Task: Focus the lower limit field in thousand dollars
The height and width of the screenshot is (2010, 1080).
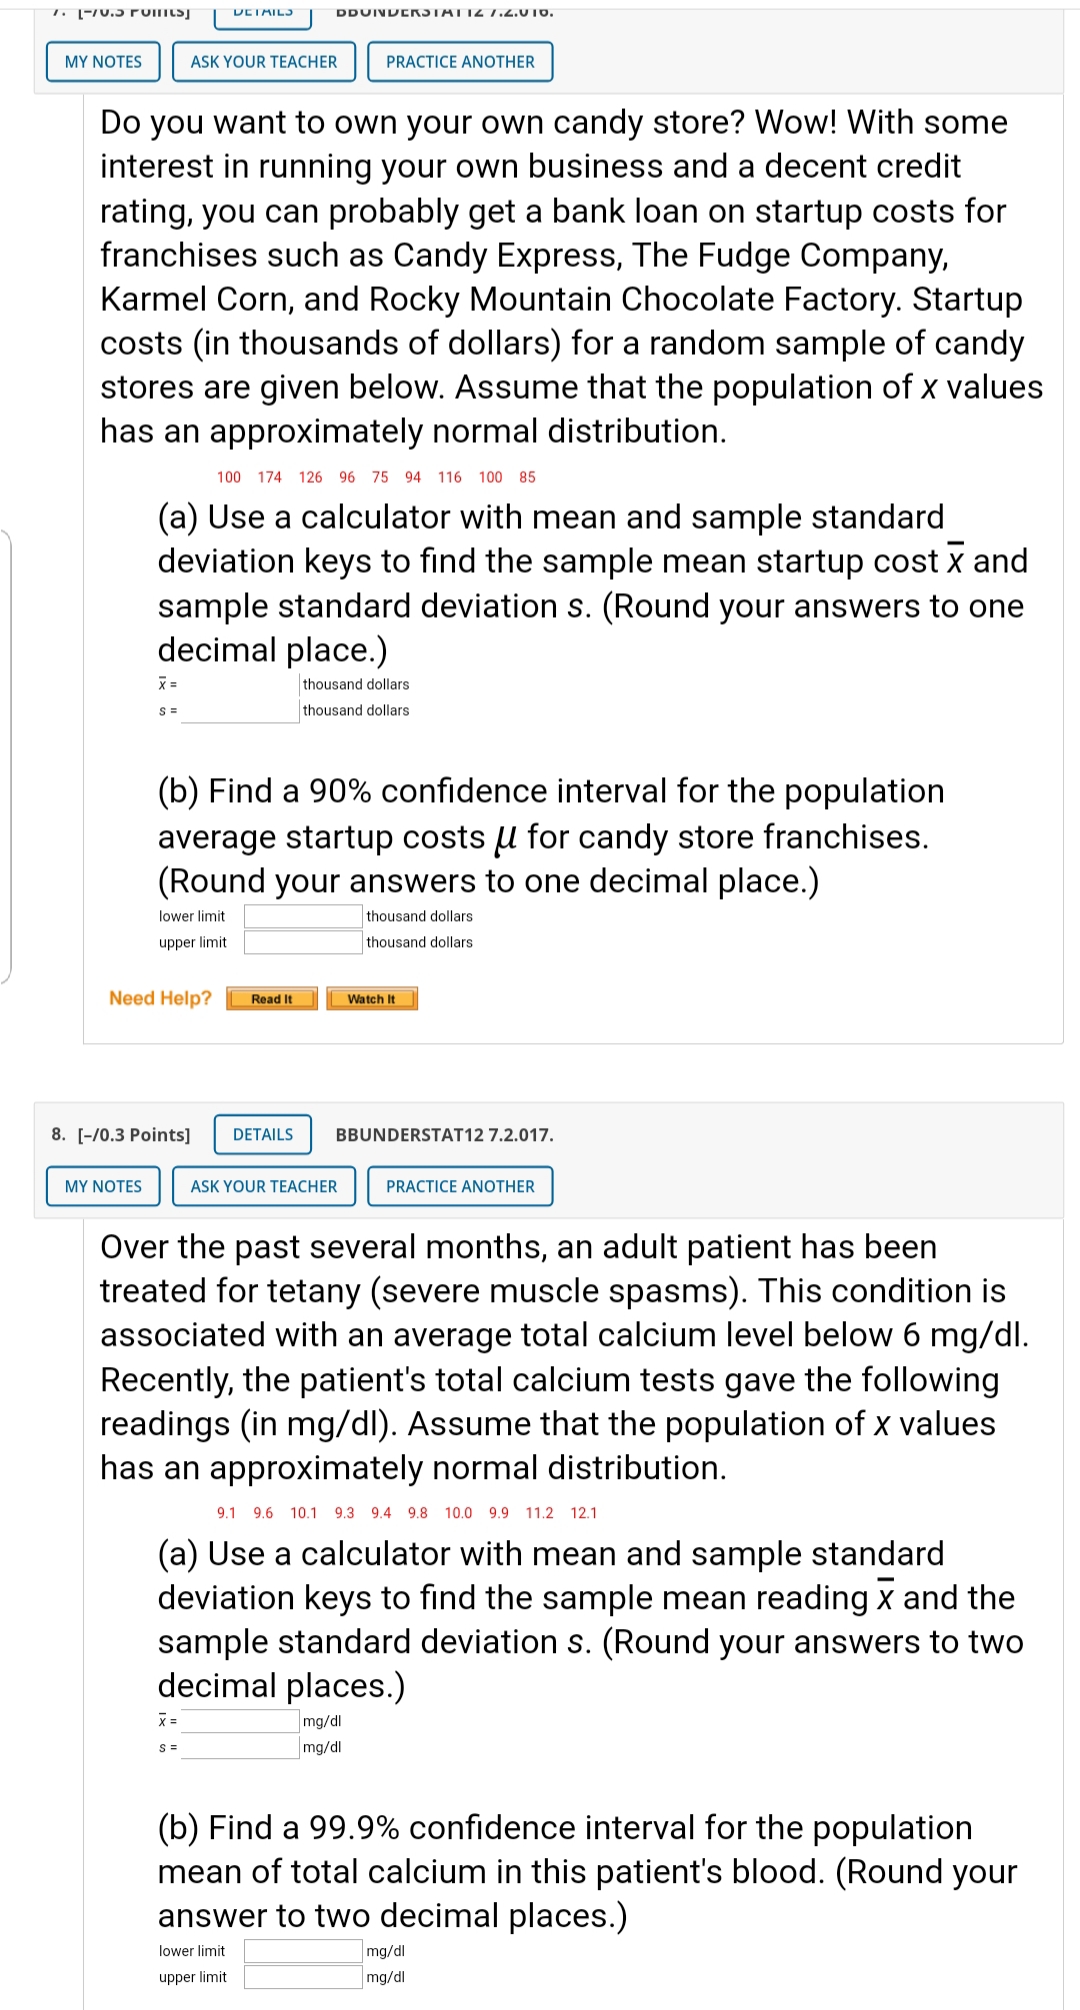Action: pyautogui.click(x=303, y=916)
